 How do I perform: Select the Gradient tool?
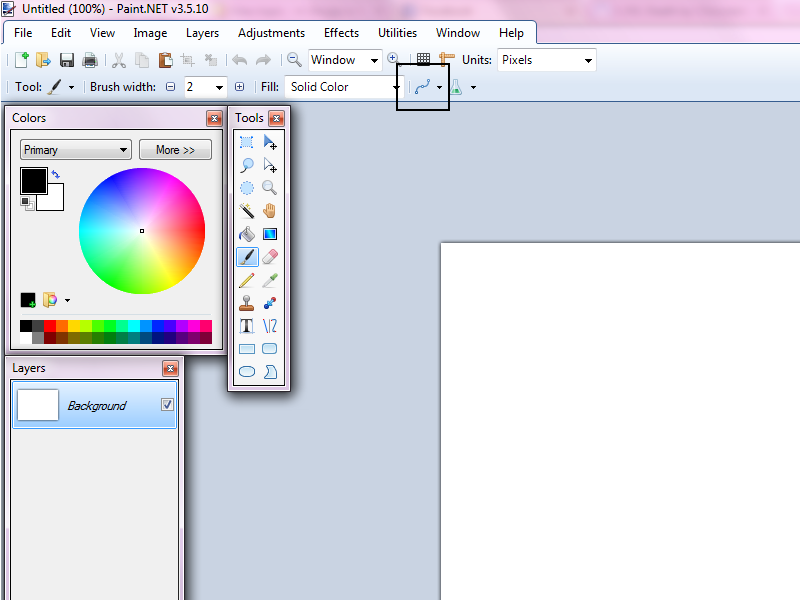270,234
